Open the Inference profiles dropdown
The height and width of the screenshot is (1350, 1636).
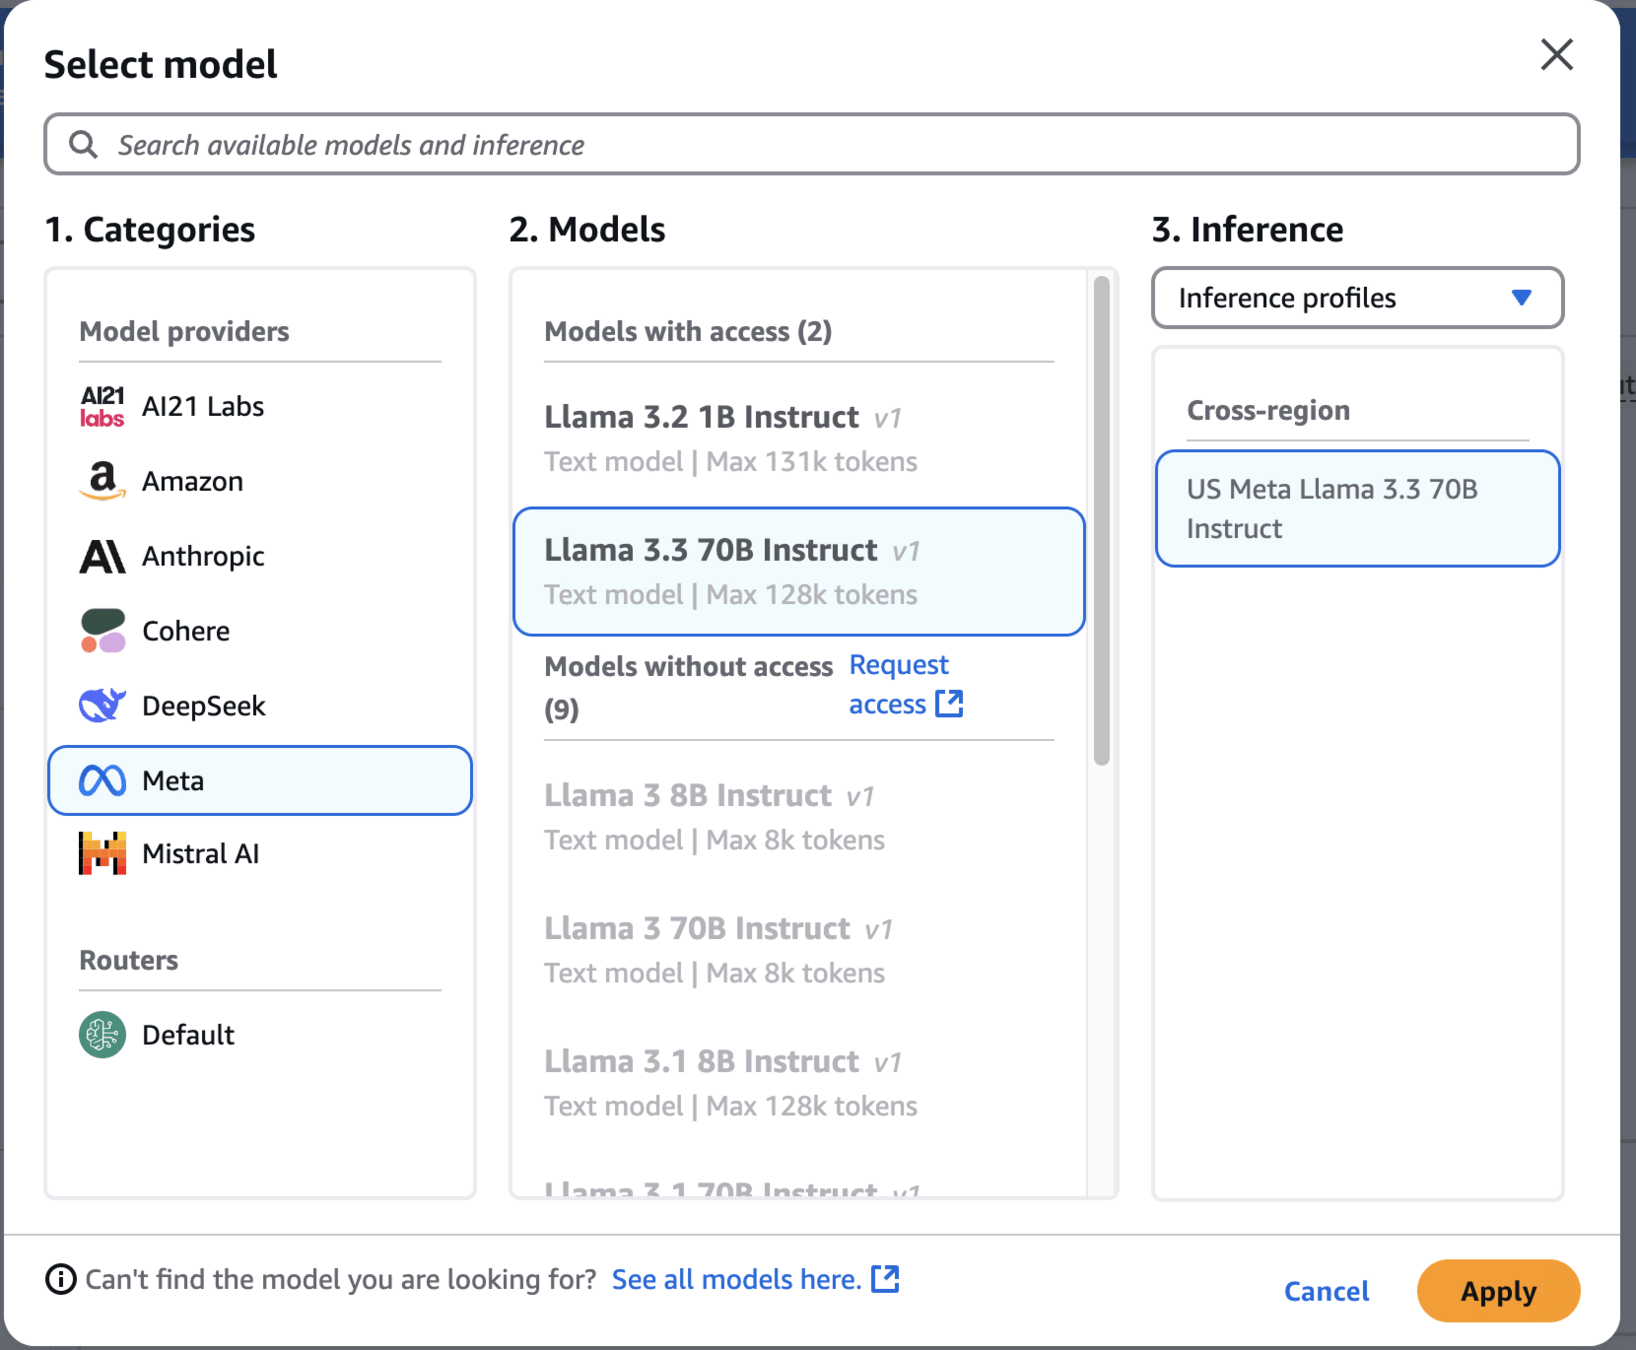click(1357, 298)
